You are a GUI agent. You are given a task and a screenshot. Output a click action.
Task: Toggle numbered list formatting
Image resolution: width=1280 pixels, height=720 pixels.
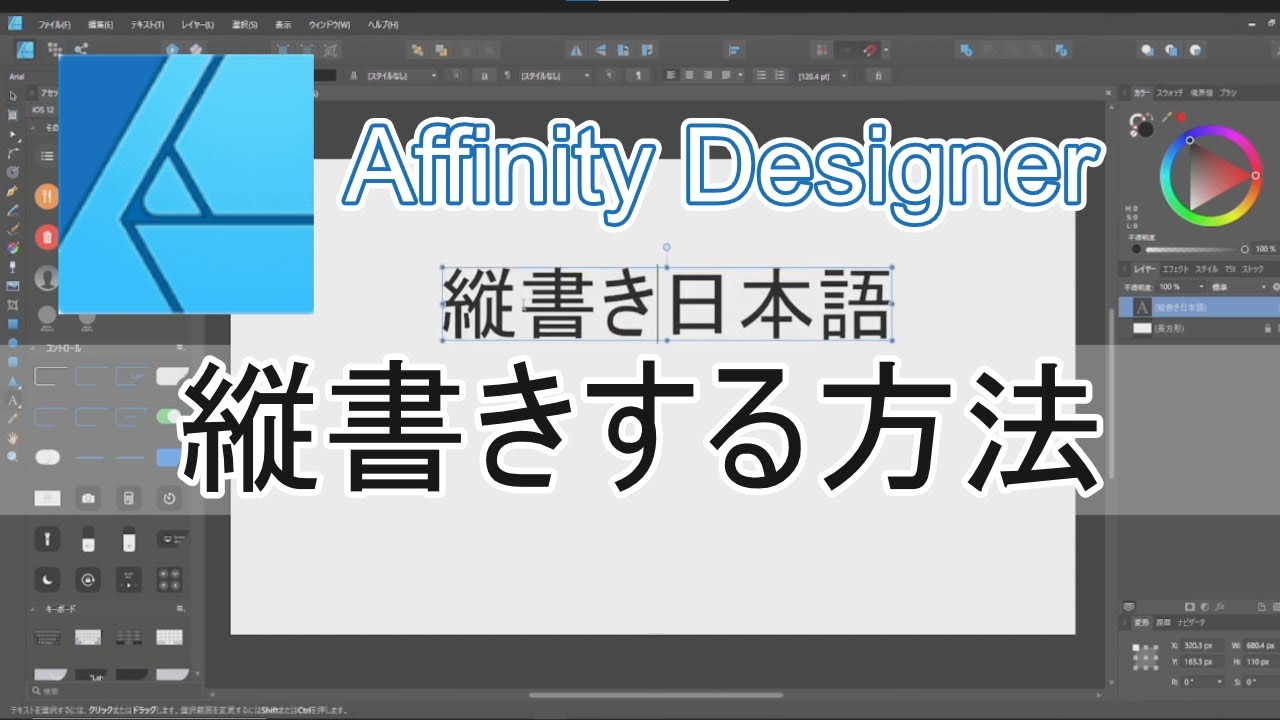[x=778, y=75]
